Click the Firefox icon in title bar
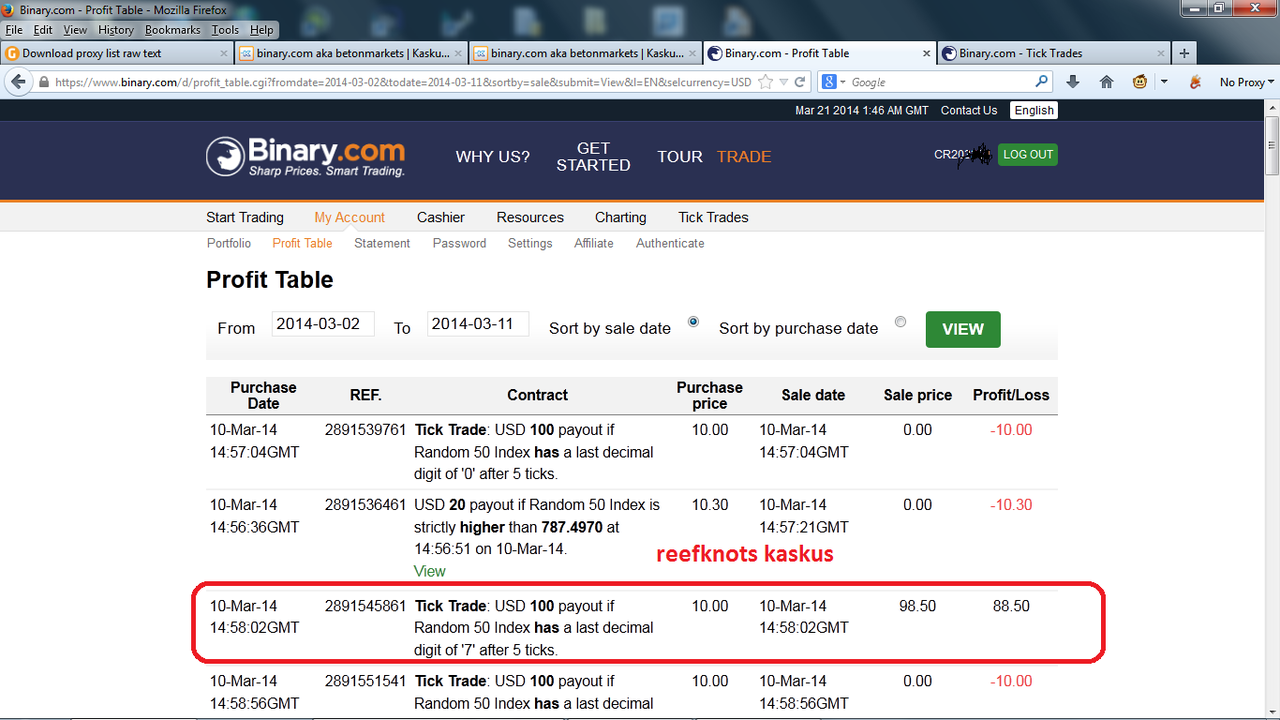Image resolution: width=1280 pixels, height=720 pixels. click(x=9, y=9)
